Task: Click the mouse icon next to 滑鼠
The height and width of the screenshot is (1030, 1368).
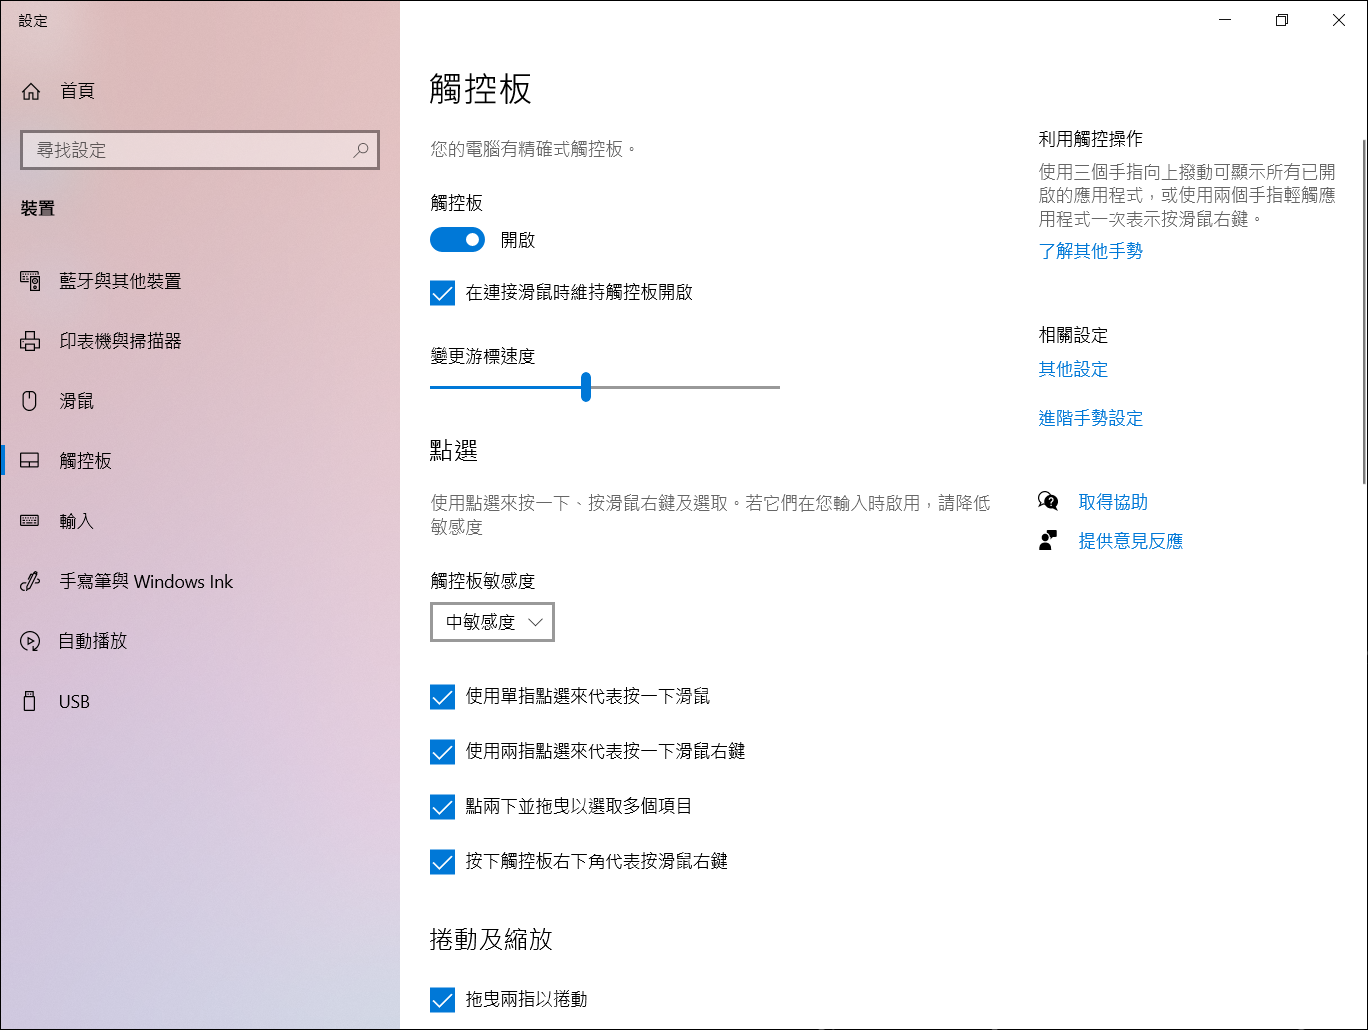Action: click(x=30, y=401)
